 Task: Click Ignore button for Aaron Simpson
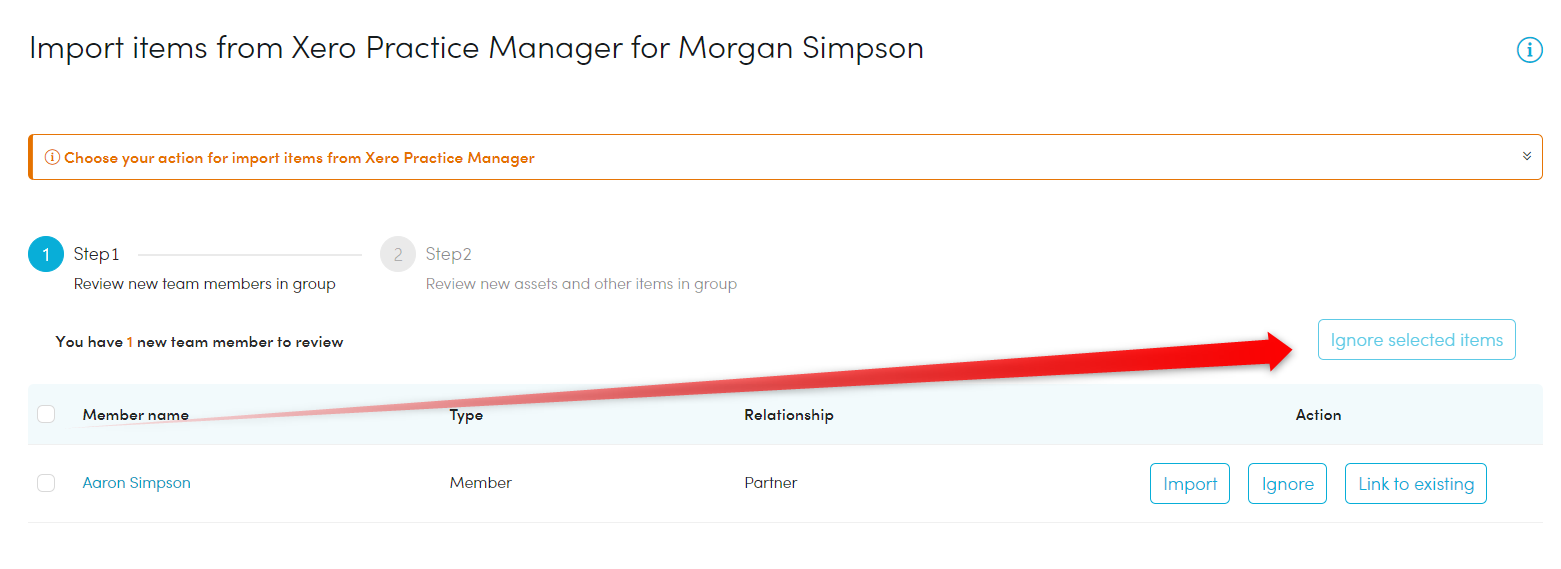coord(1287,484)
